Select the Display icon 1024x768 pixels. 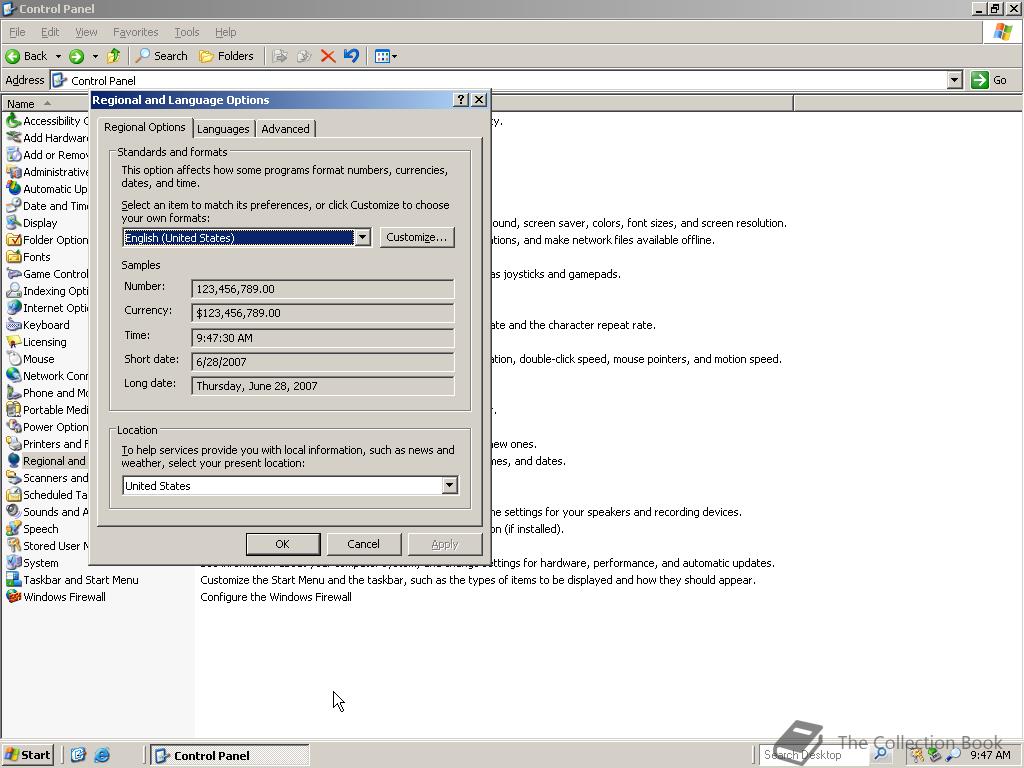pyautogui.click(x=14, y=223)
